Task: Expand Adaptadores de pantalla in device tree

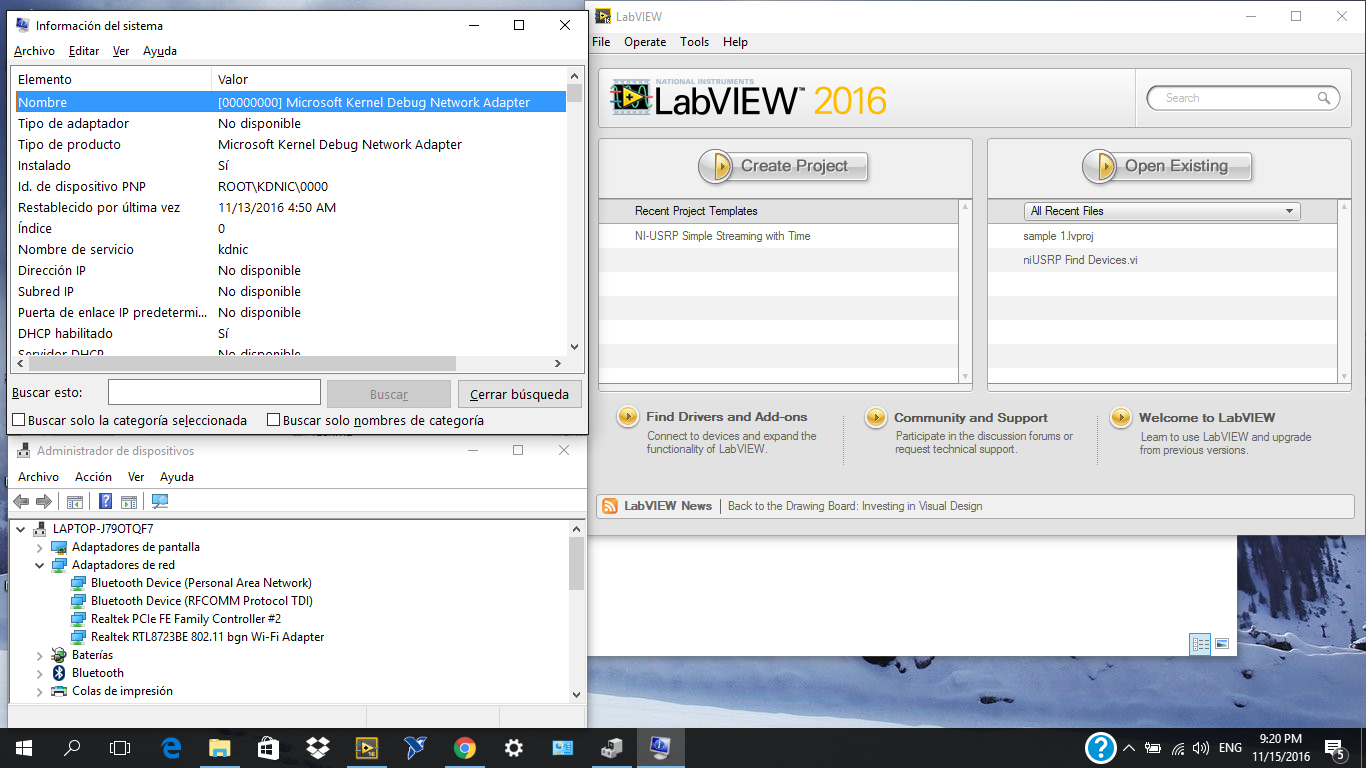Action: coord(40,547)
